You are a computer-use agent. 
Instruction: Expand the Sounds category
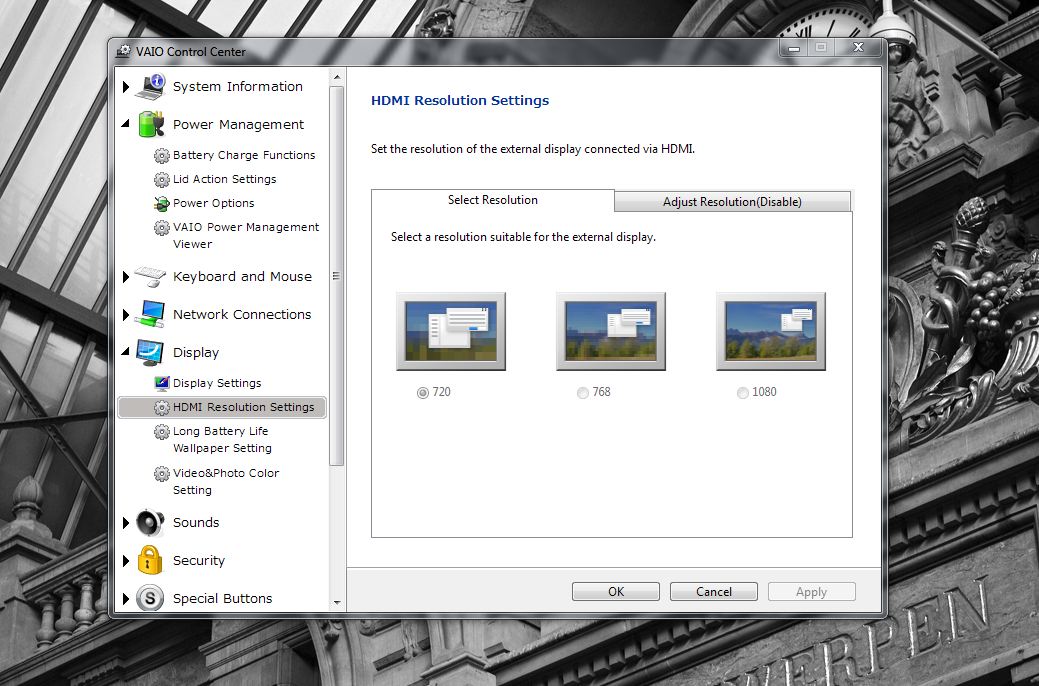(x=126, y=522)
